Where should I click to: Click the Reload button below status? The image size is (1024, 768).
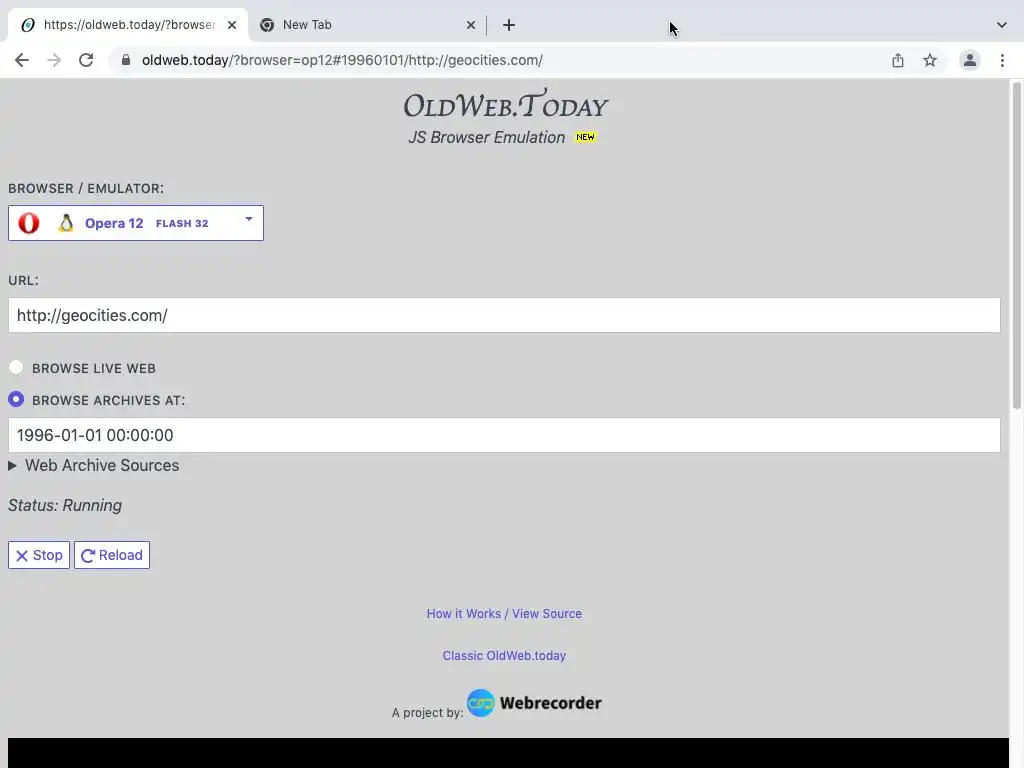point(112,555)
